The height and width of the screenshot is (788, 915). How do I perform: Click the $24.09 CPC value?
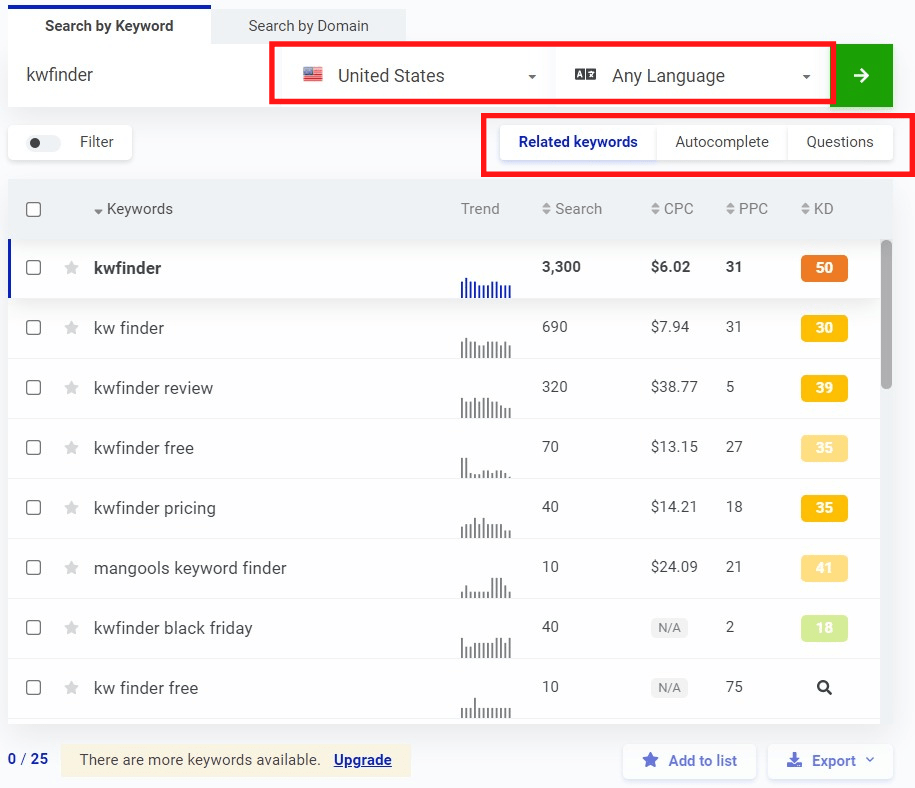pos(674,567)
